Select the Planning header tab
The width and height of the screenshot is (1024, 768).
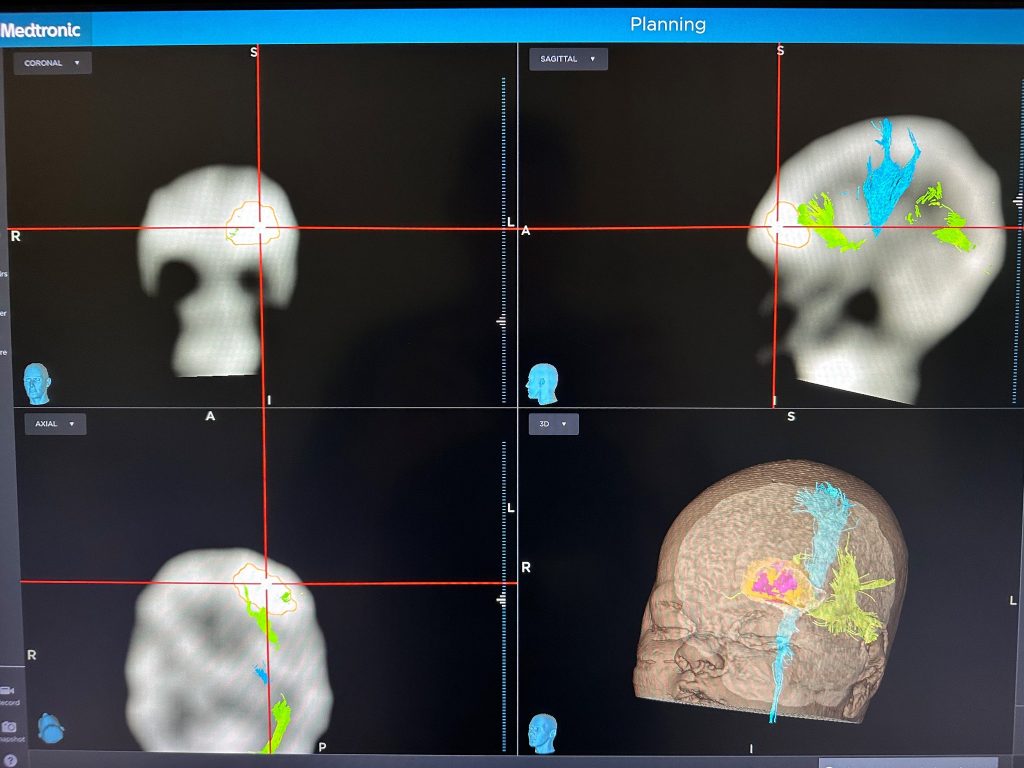pos(667,24)
